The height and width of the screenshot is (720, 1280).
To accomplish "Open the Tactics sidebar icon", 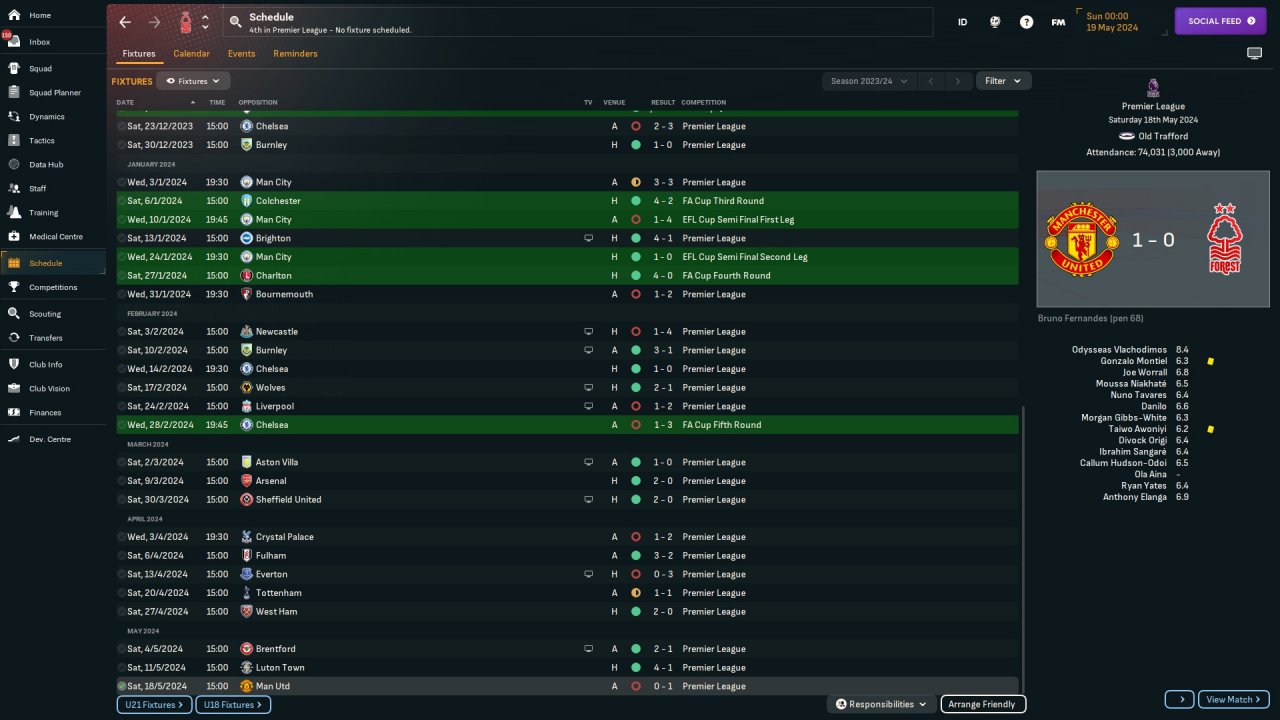I will click(14, 141).
